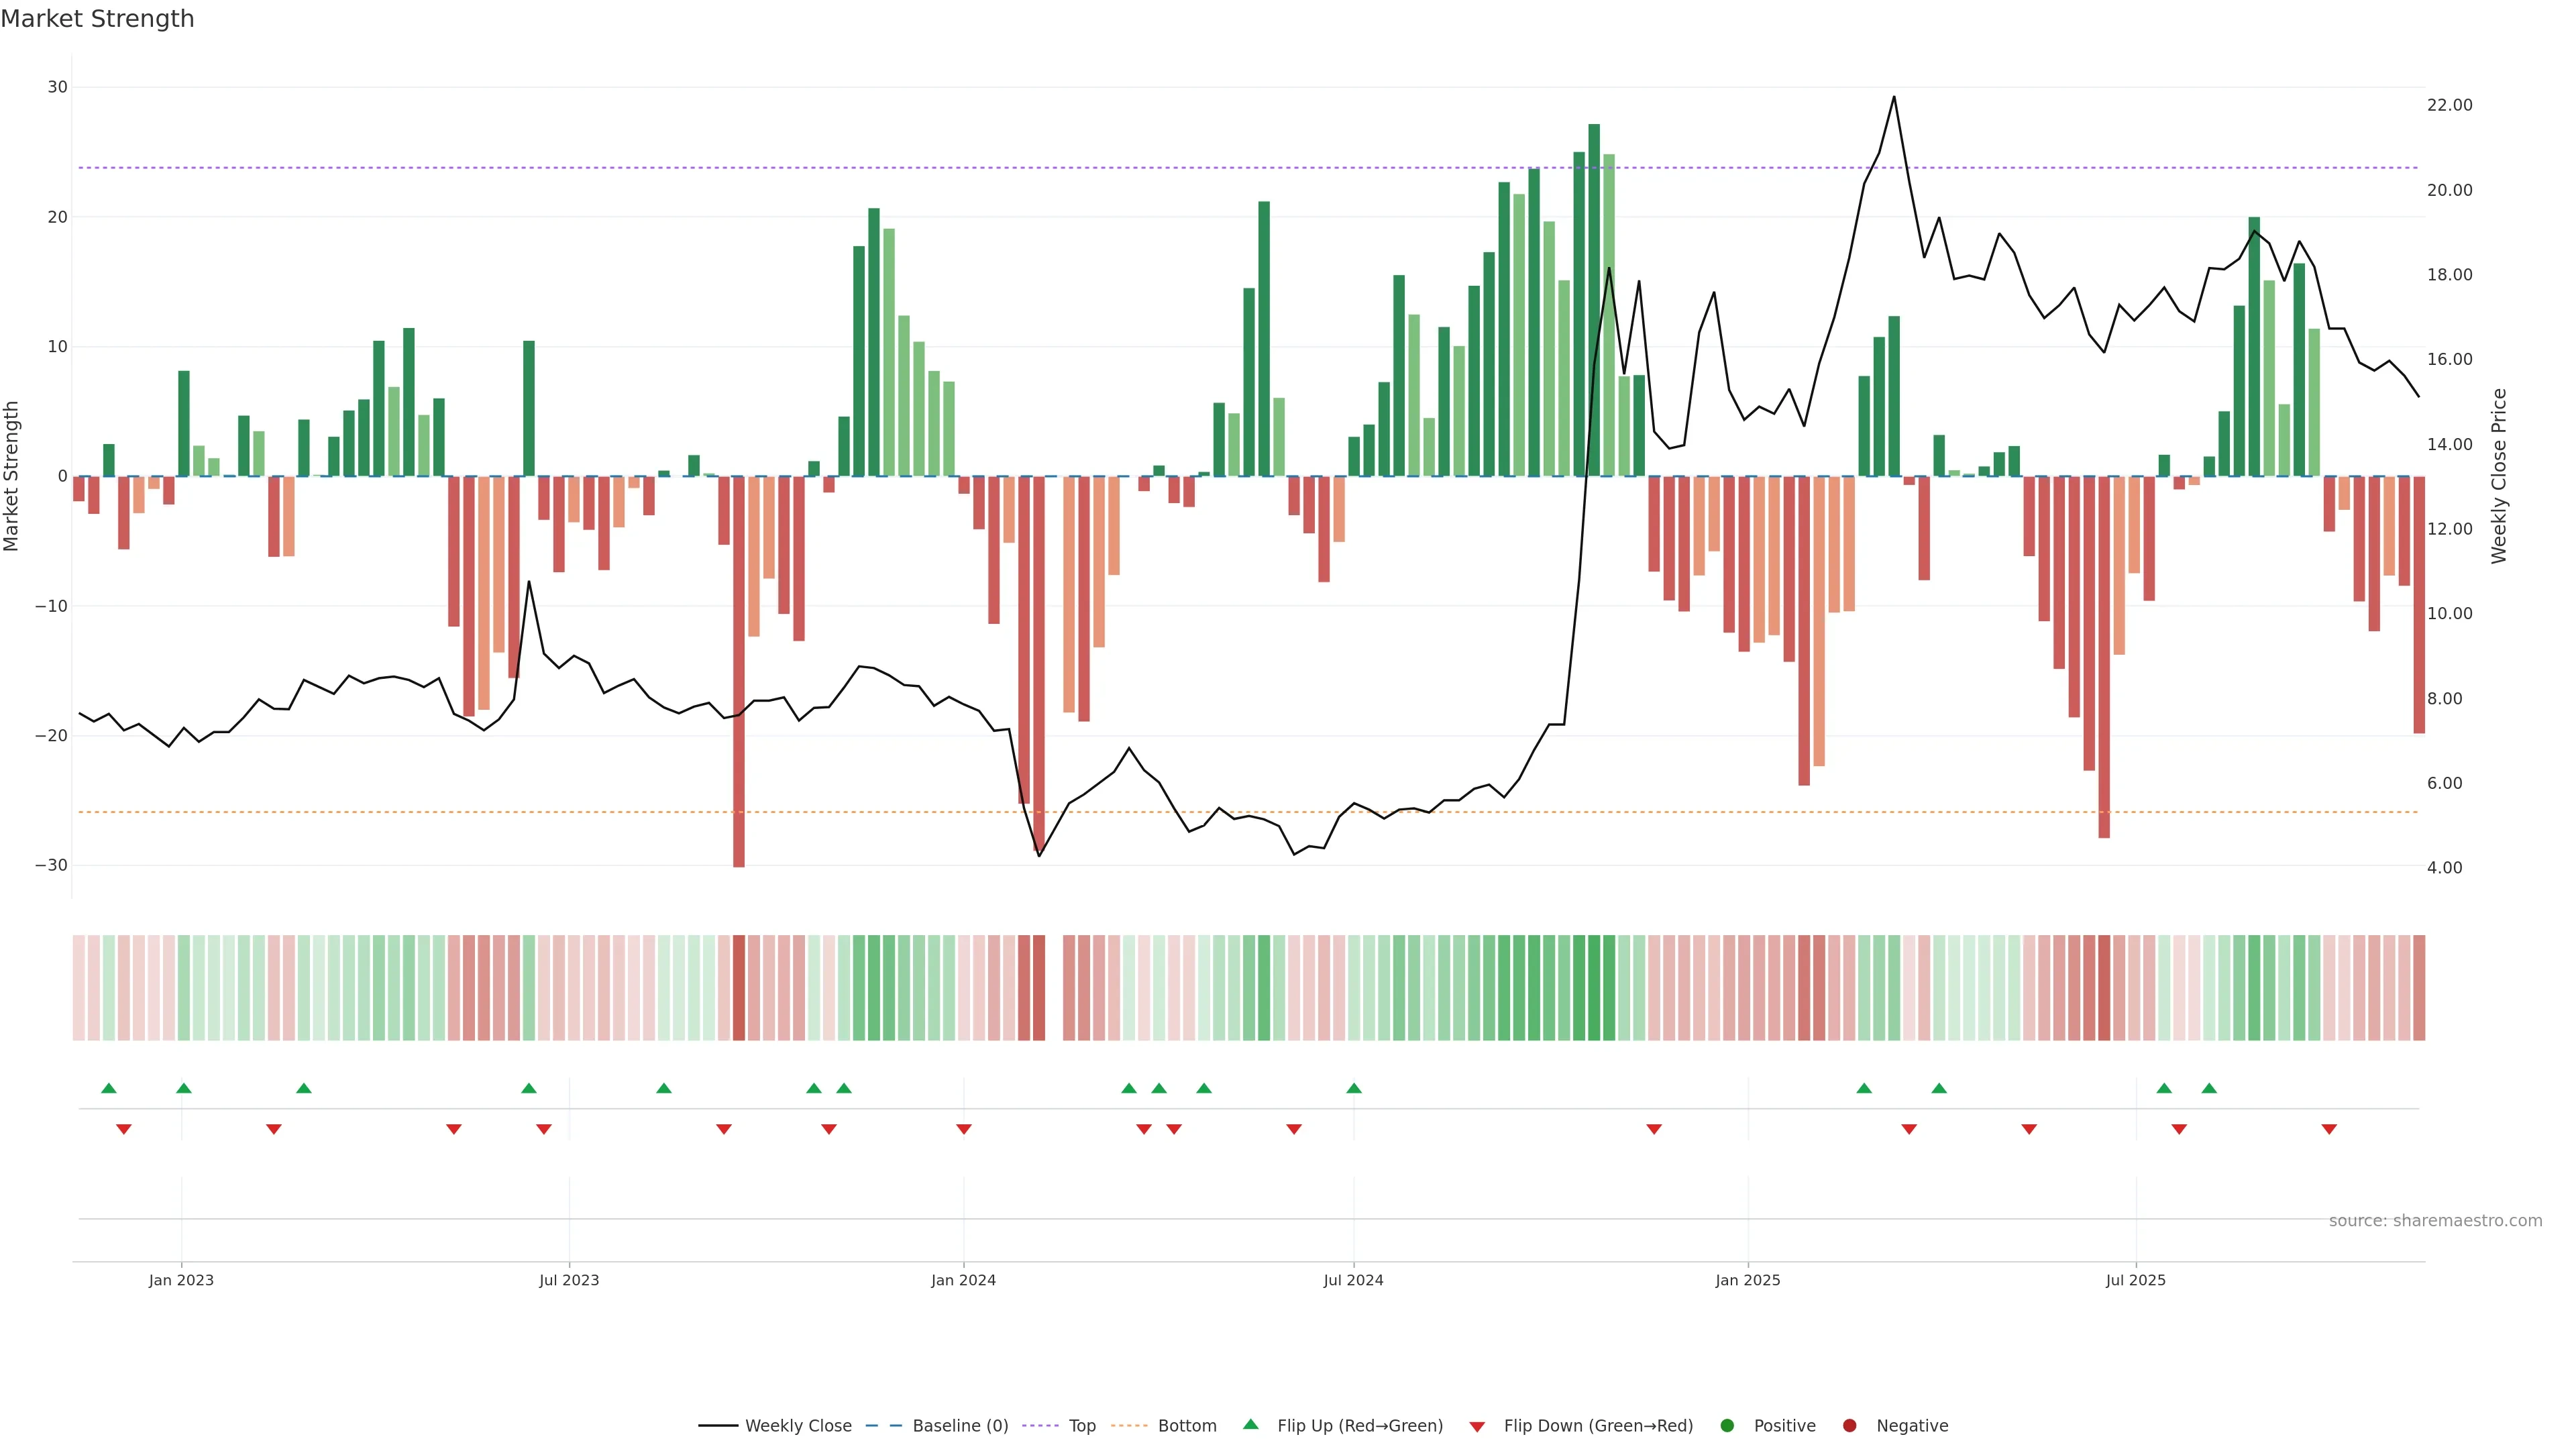Click the rightmost green flip-up triangle marker

[x=2209, y=1088]
